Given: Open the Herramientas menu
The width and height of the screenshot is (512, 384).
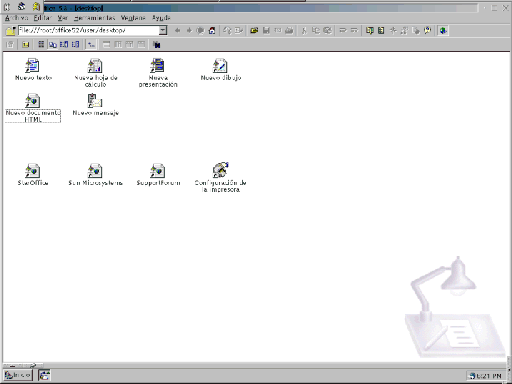Looking at the screenshot, I should pos(94,18).
